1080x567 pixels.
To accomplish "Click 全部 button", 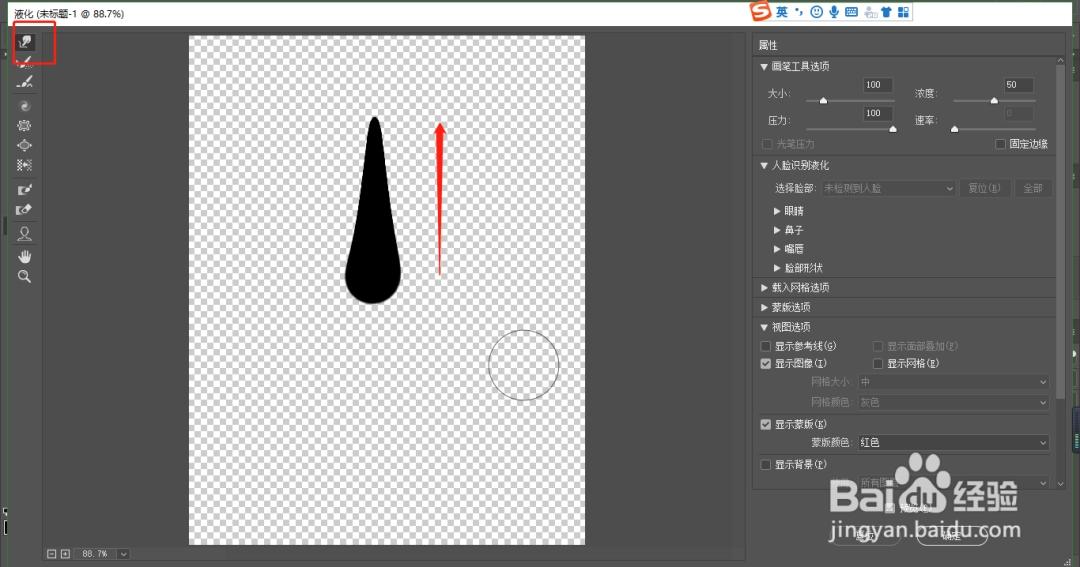I will point(1032,188).
